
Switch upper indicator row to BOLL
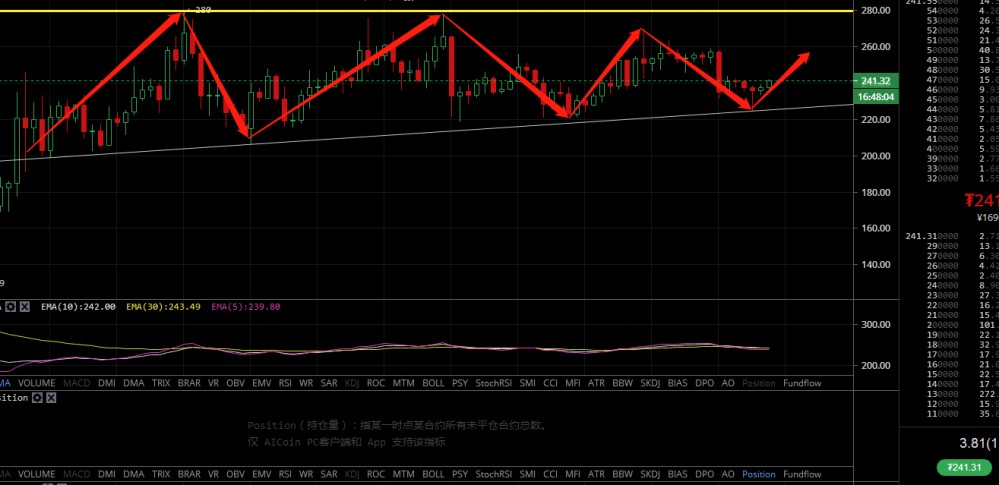433,383
